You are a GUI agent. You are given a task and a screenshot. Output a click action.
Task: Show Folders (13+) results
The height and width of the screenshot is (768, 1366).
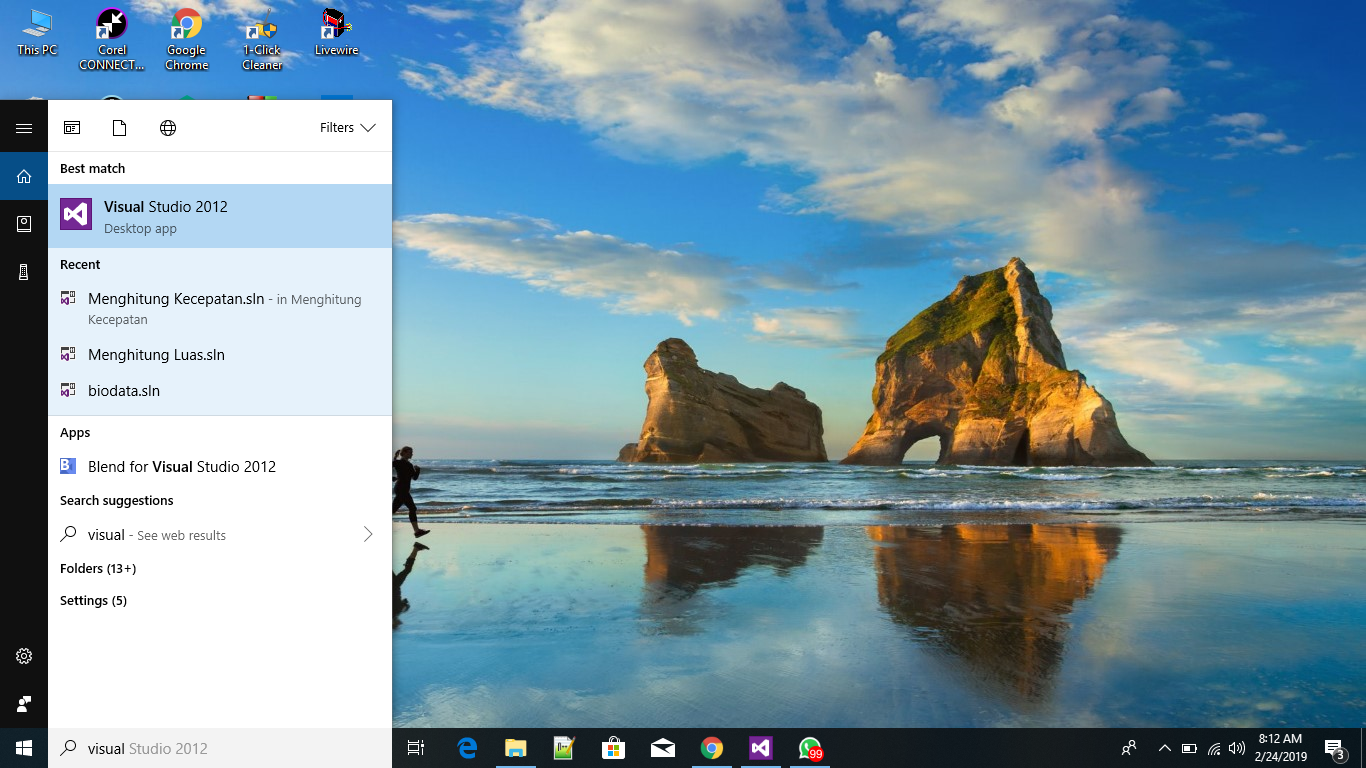pyautogui.click(x=98, y=568)
